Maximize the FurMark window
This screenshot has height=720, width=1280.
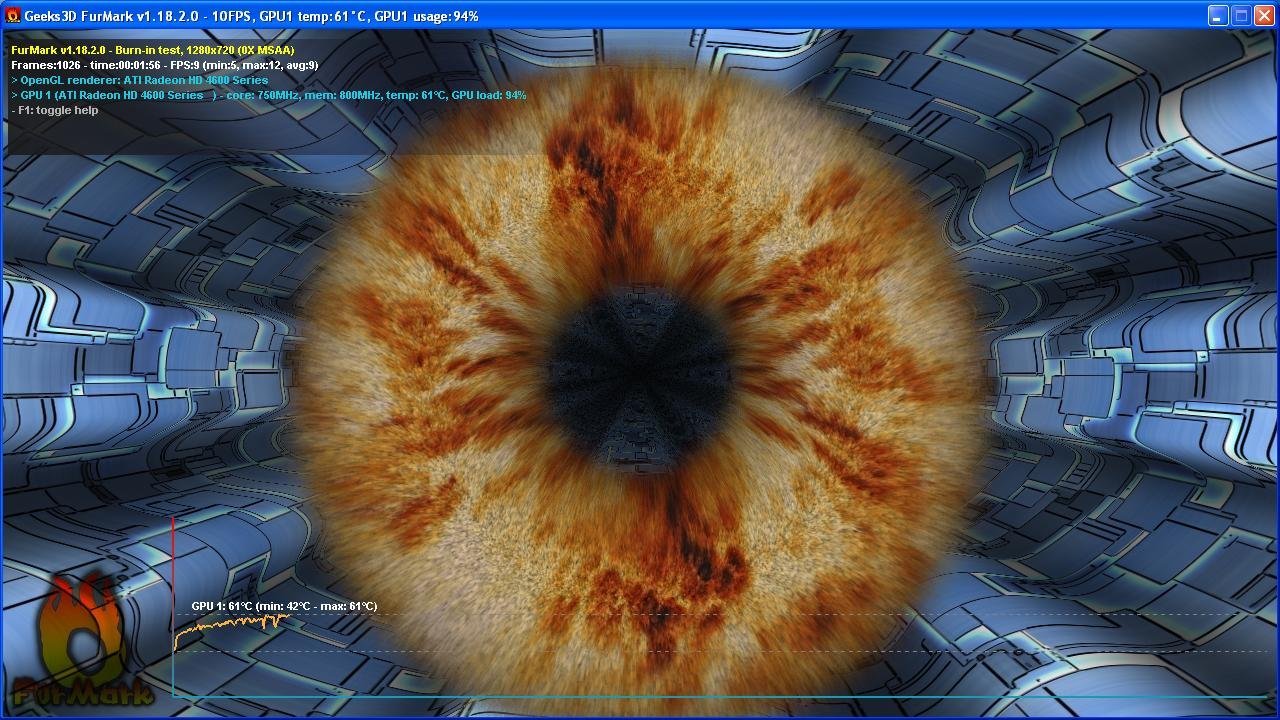coord(1241,16)
